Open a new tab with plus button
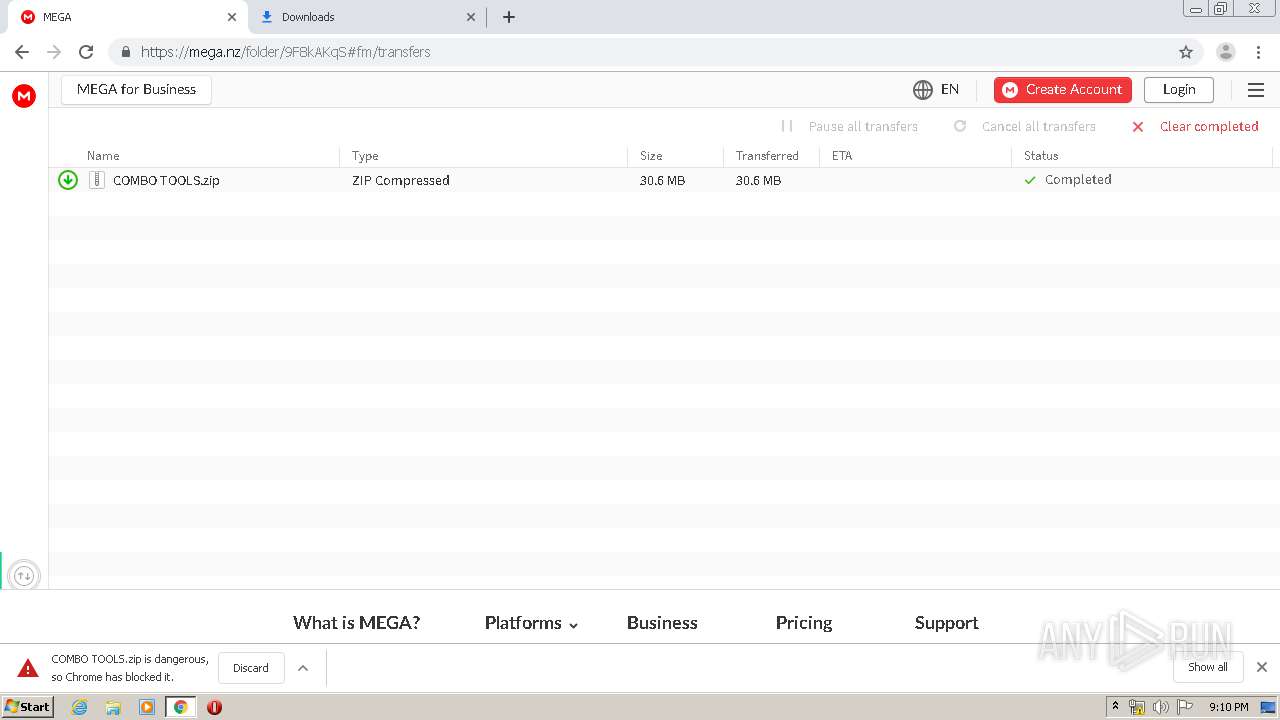Screen dimensions: 1280x720 point(508,17)
